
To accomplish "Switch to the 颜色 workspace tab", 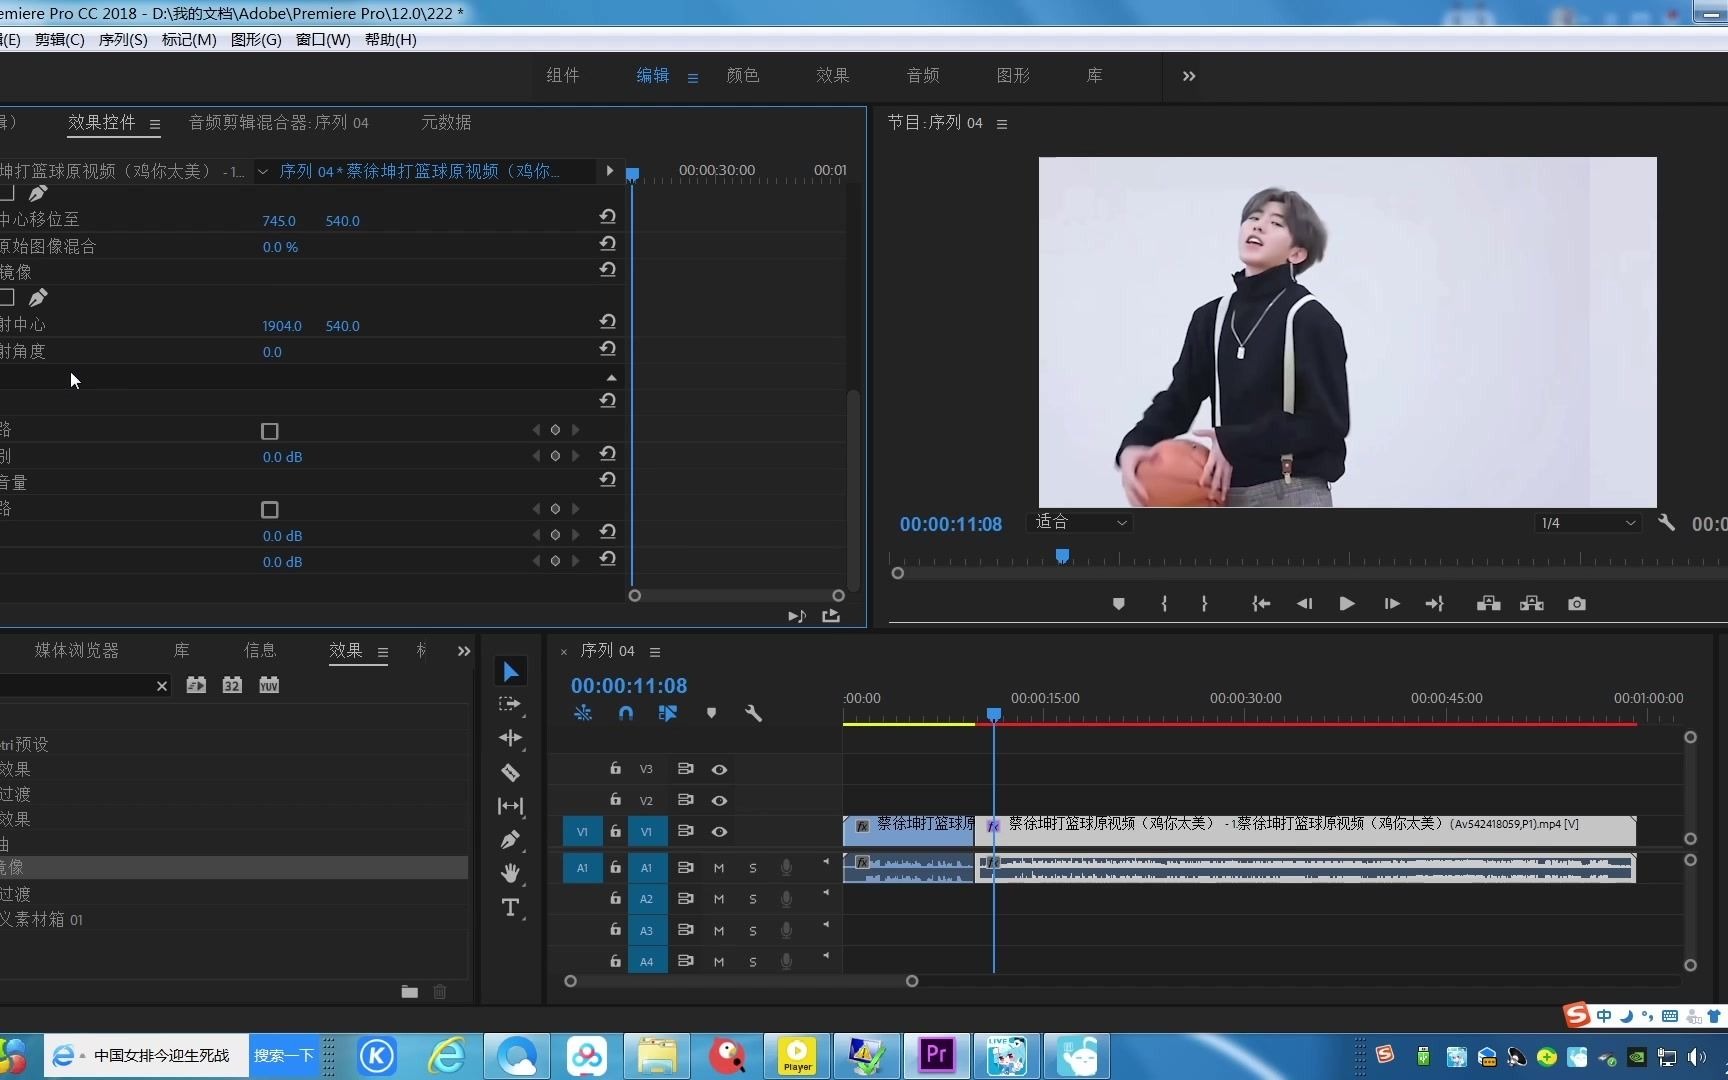I will (742, 76).
